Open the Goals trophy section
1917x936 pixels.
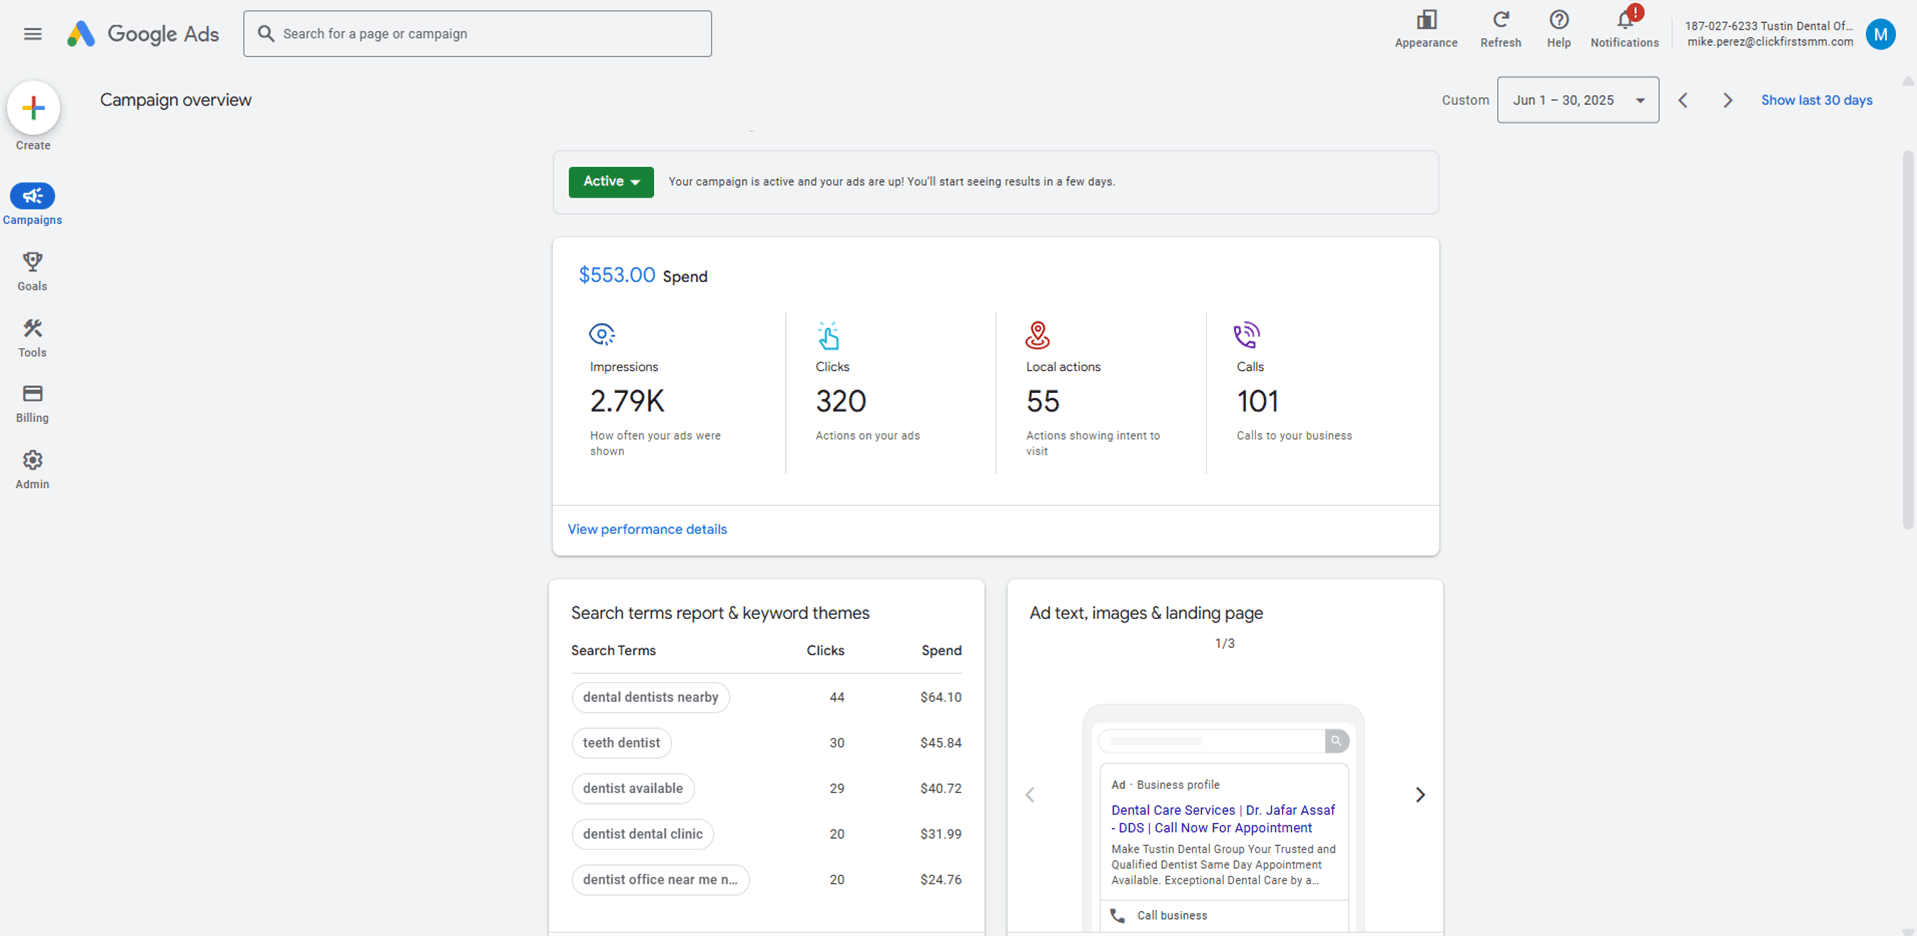[x=32, y=271]
